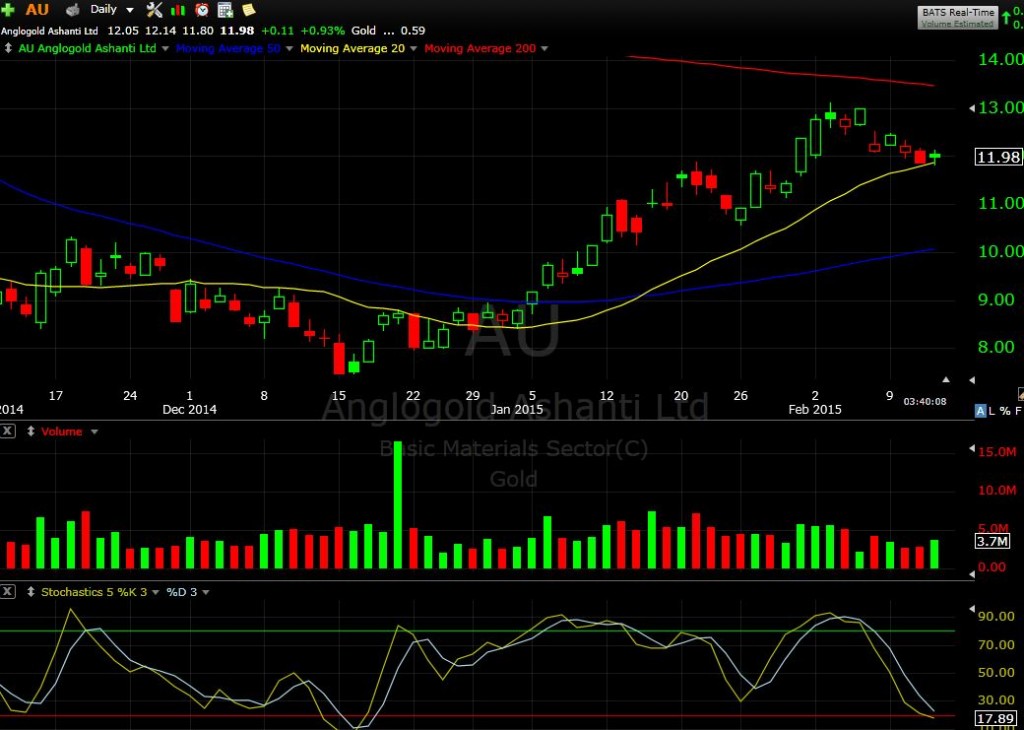Click triangle marker beside 0.00 volume scale

point(972,573)
